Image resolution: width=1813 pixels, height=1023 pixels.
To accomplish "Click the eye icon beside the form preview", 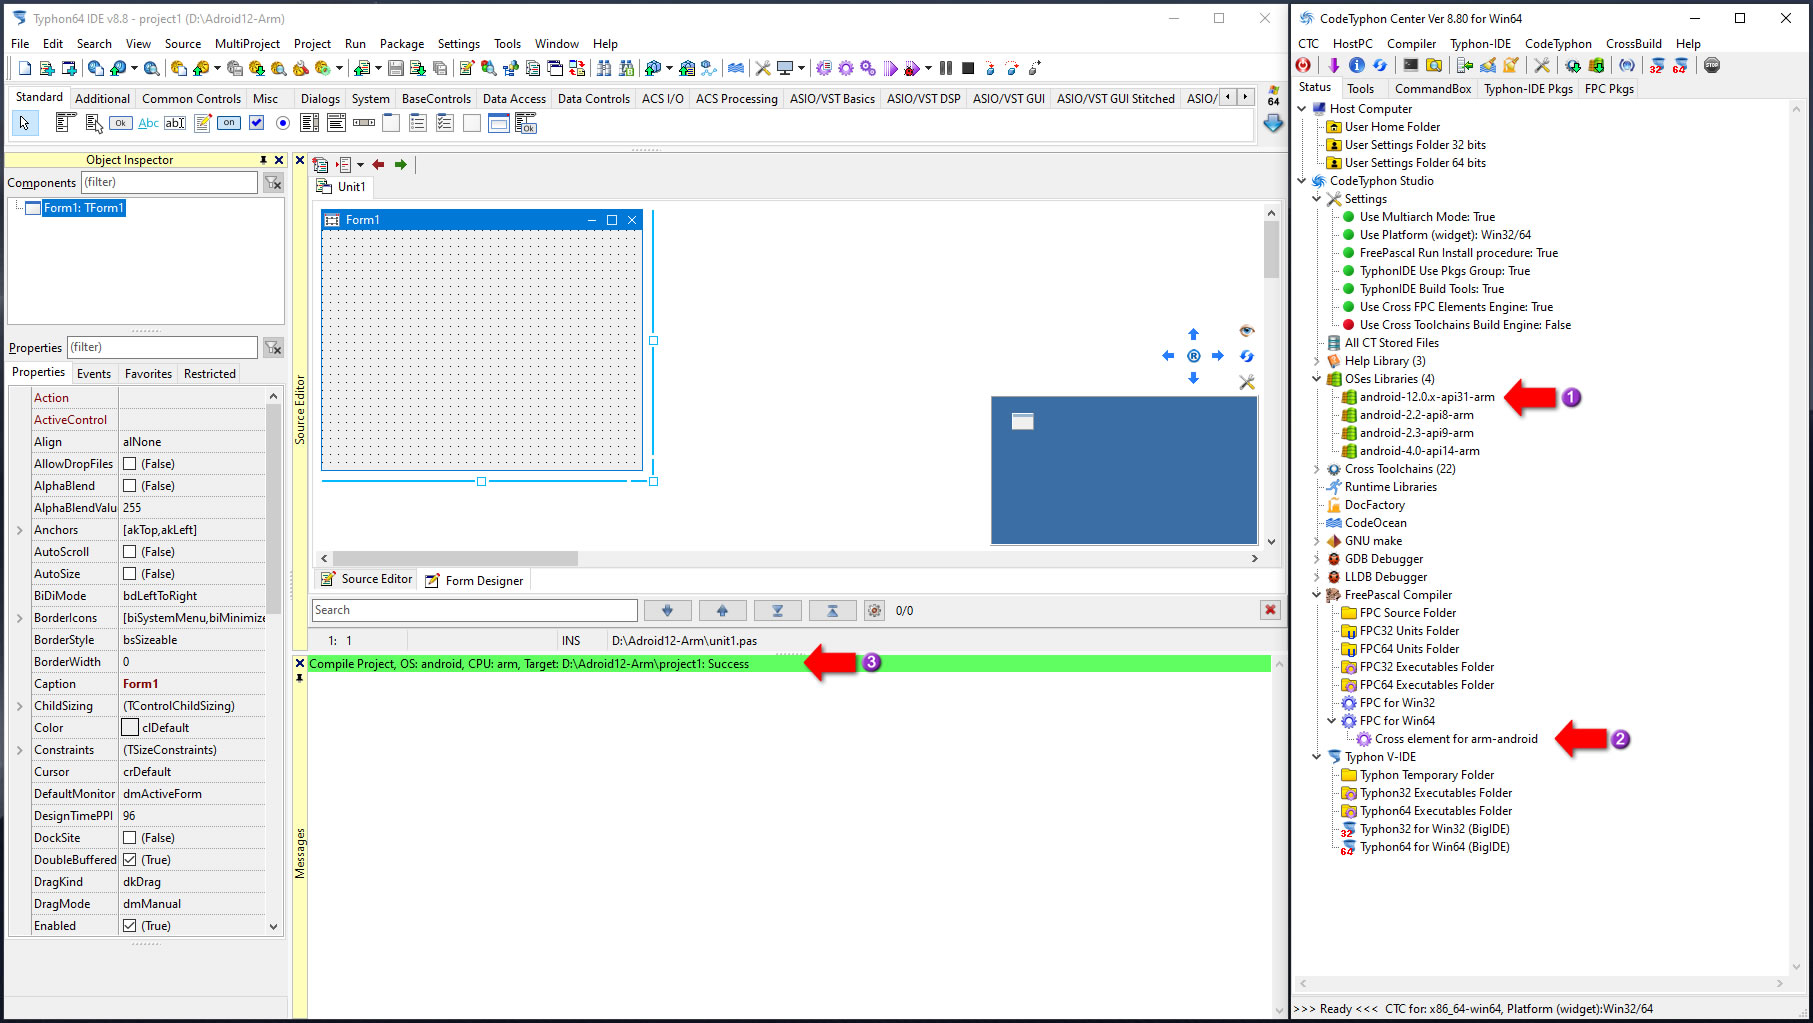I will click(1246, 331).
